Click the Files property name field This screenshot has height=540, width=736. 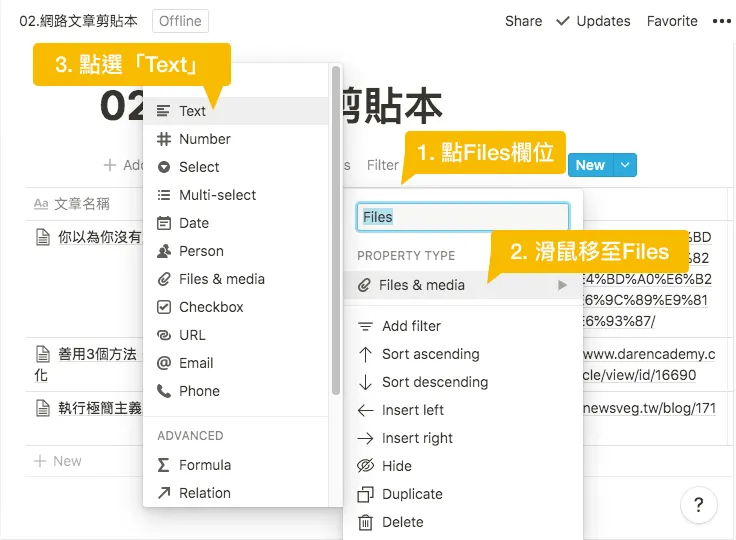(463, 217)
